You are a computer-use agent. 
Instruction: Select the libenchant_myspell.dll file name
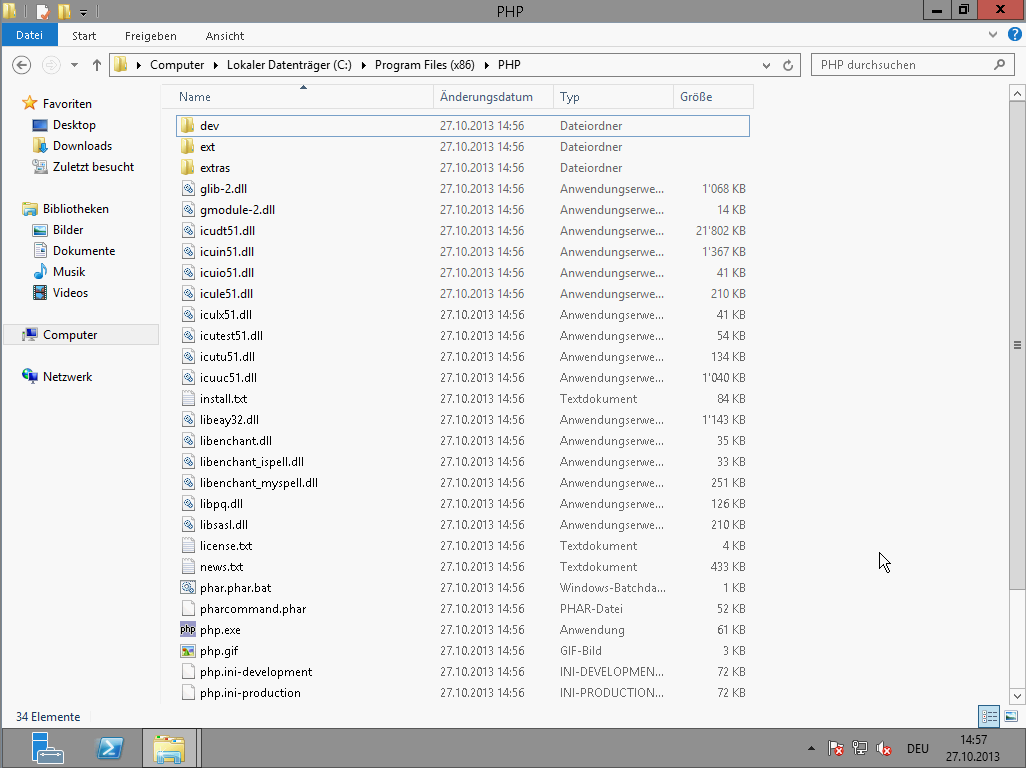coord(258,483)
